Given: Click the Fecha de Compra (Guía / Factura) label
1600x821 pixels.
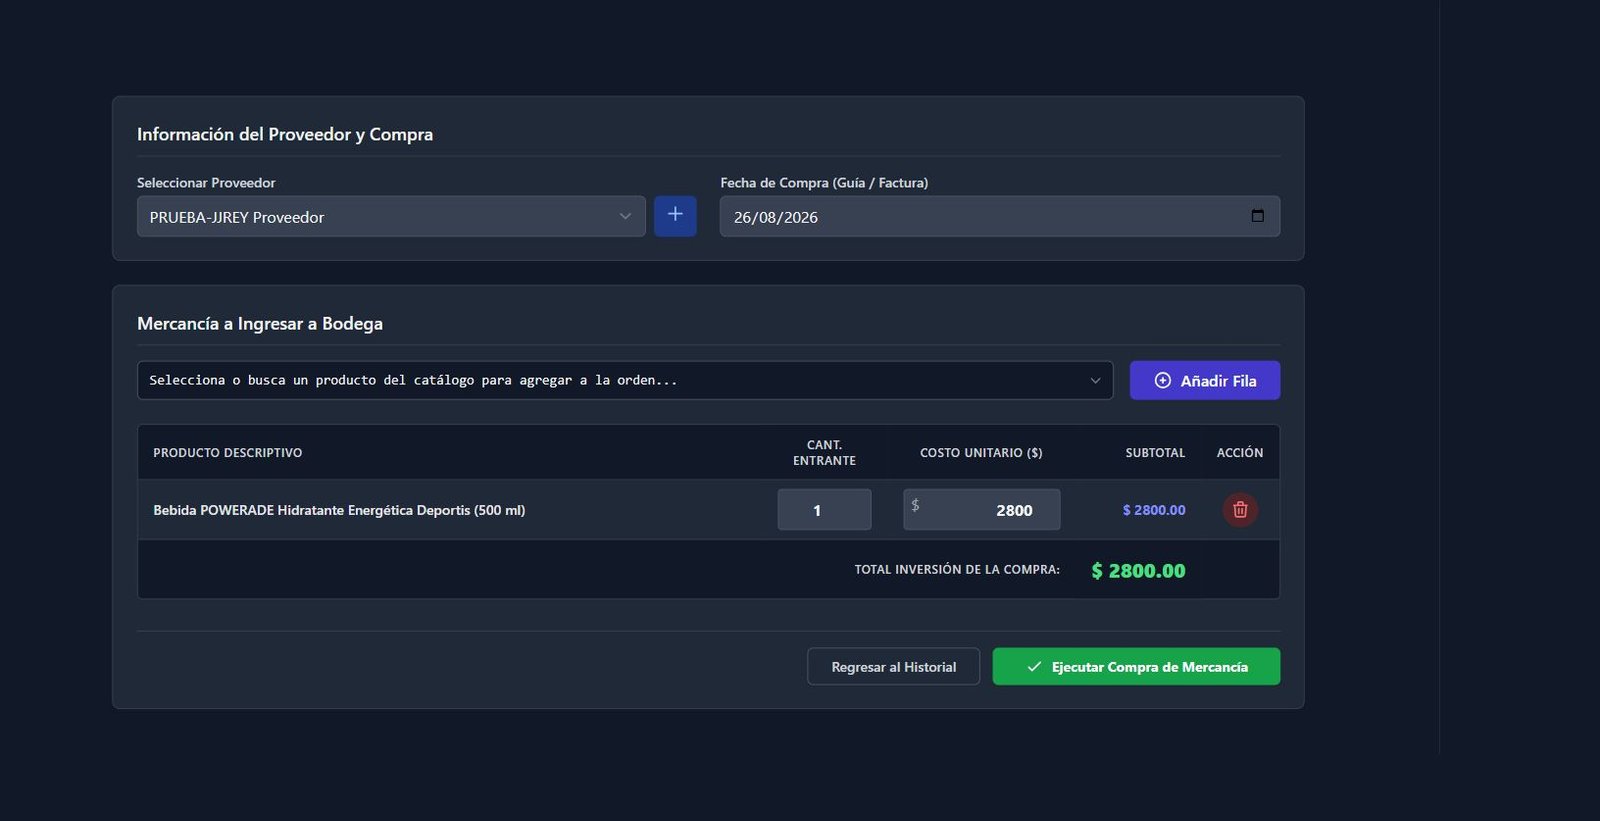Looking at the screenshot, I should 824,183.
